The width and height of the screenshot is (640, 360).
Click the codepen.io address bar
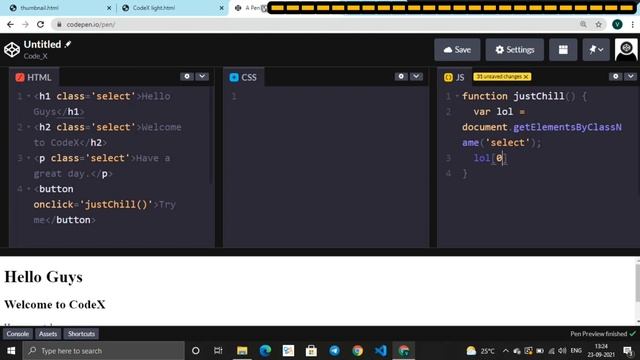(314, 24)
